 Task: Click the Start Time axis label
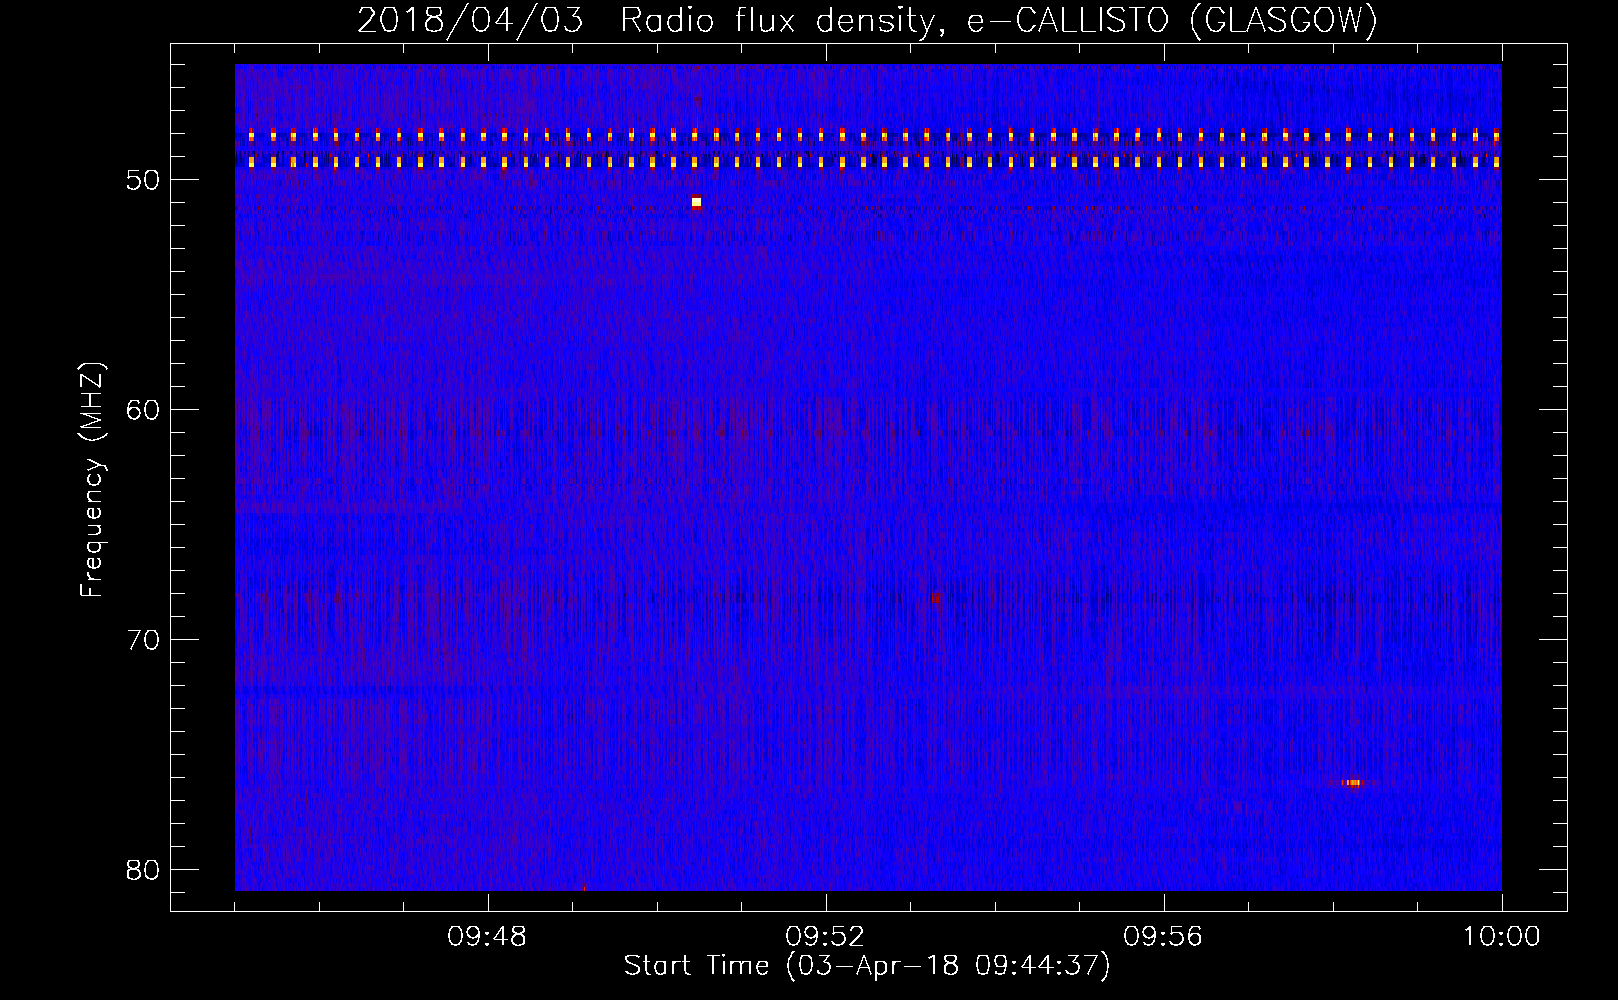(x=867, y=966)
